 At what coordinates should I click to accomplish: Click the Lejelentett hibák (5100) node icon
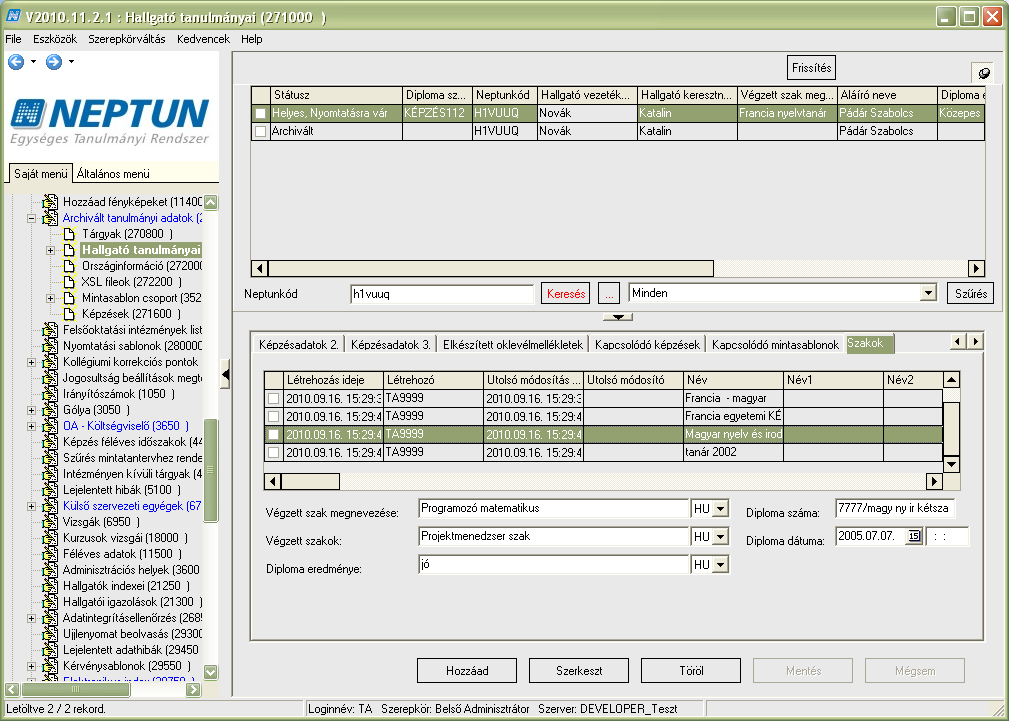[50, 490]
